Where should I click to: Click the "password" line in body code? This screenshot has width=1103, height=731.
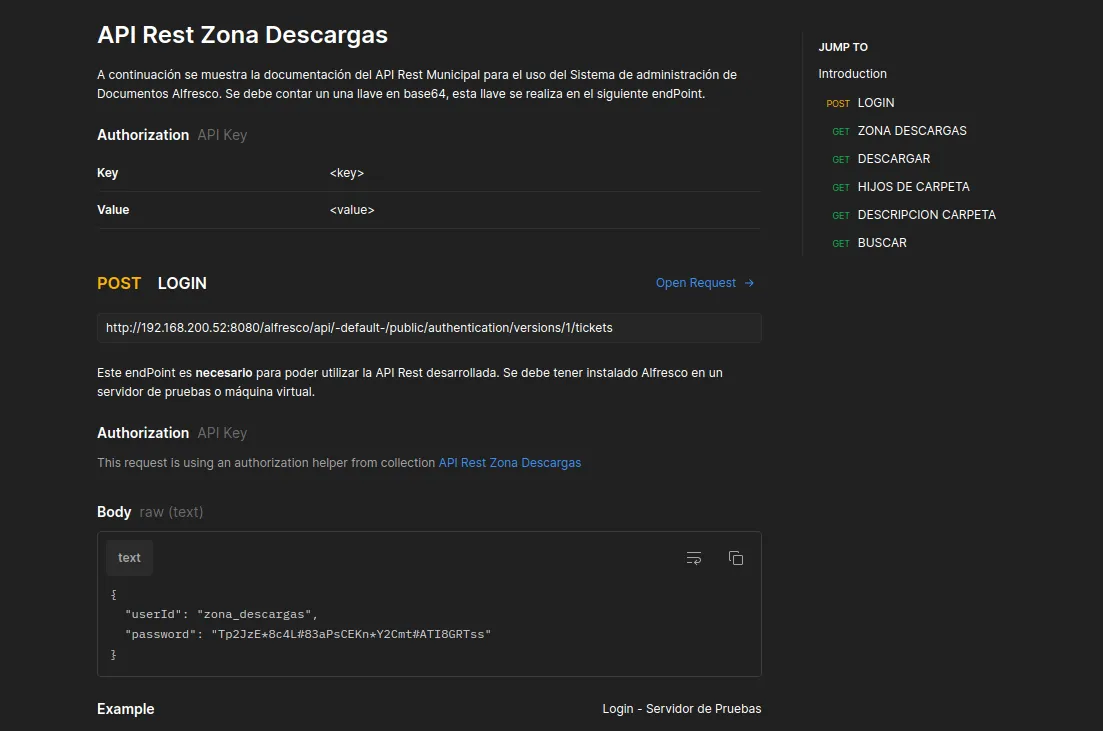tap(308, 634)
